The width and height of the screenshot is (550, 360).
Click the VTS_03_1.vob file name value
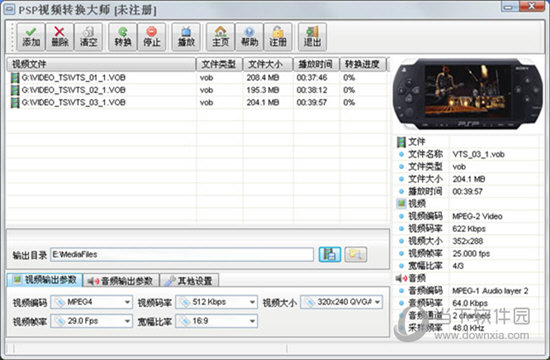pyautogui.click(x=478, y=154)
